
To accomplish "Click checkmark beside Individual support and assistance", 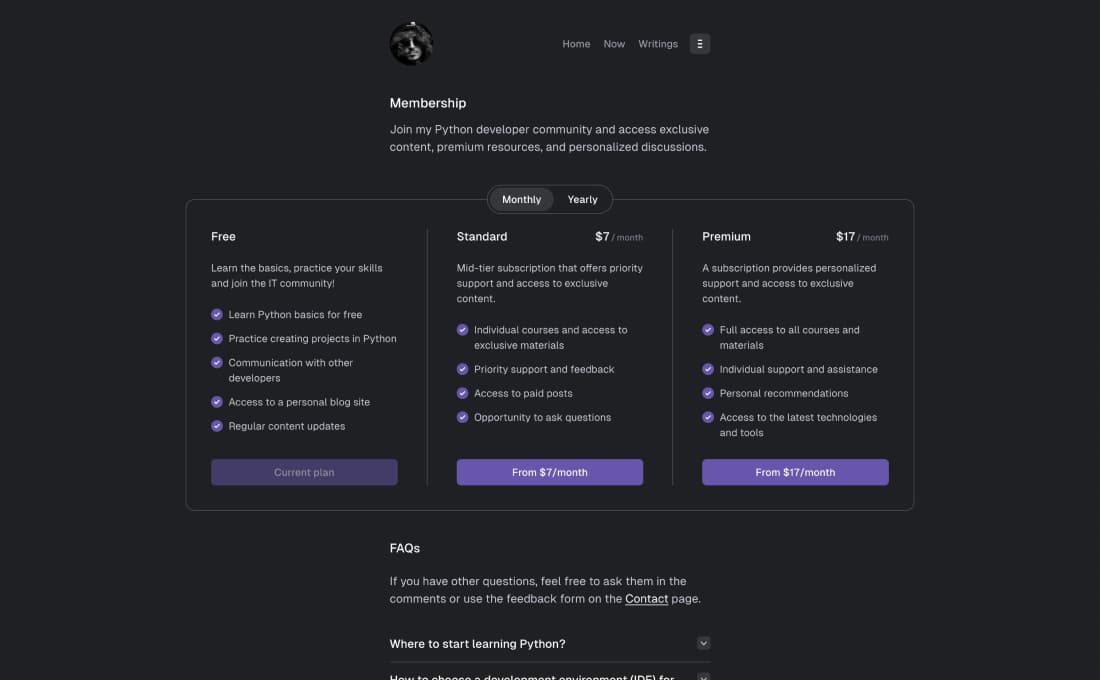I will click(708, 369).
